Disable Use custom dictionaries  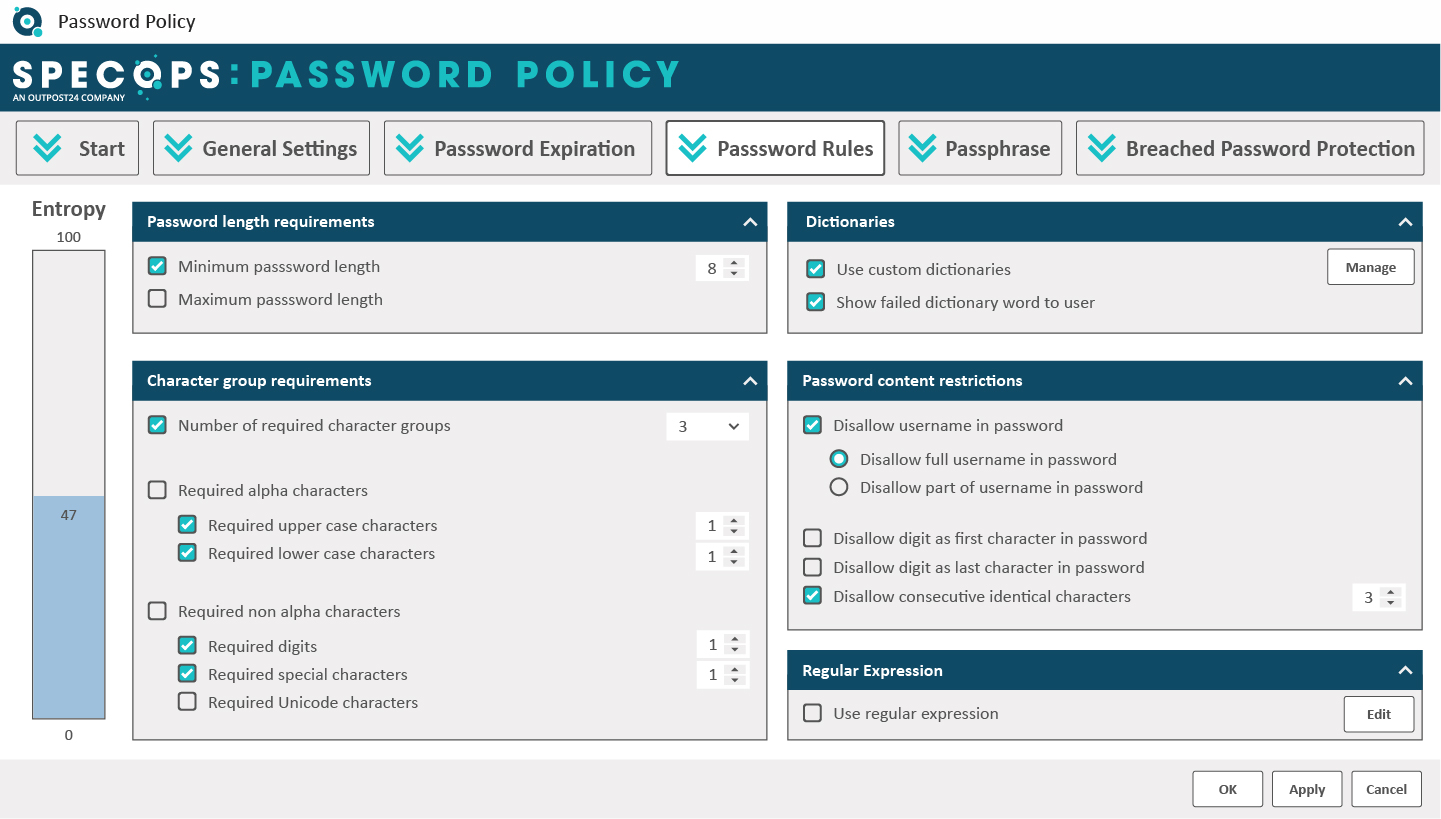tap(815, 269)
